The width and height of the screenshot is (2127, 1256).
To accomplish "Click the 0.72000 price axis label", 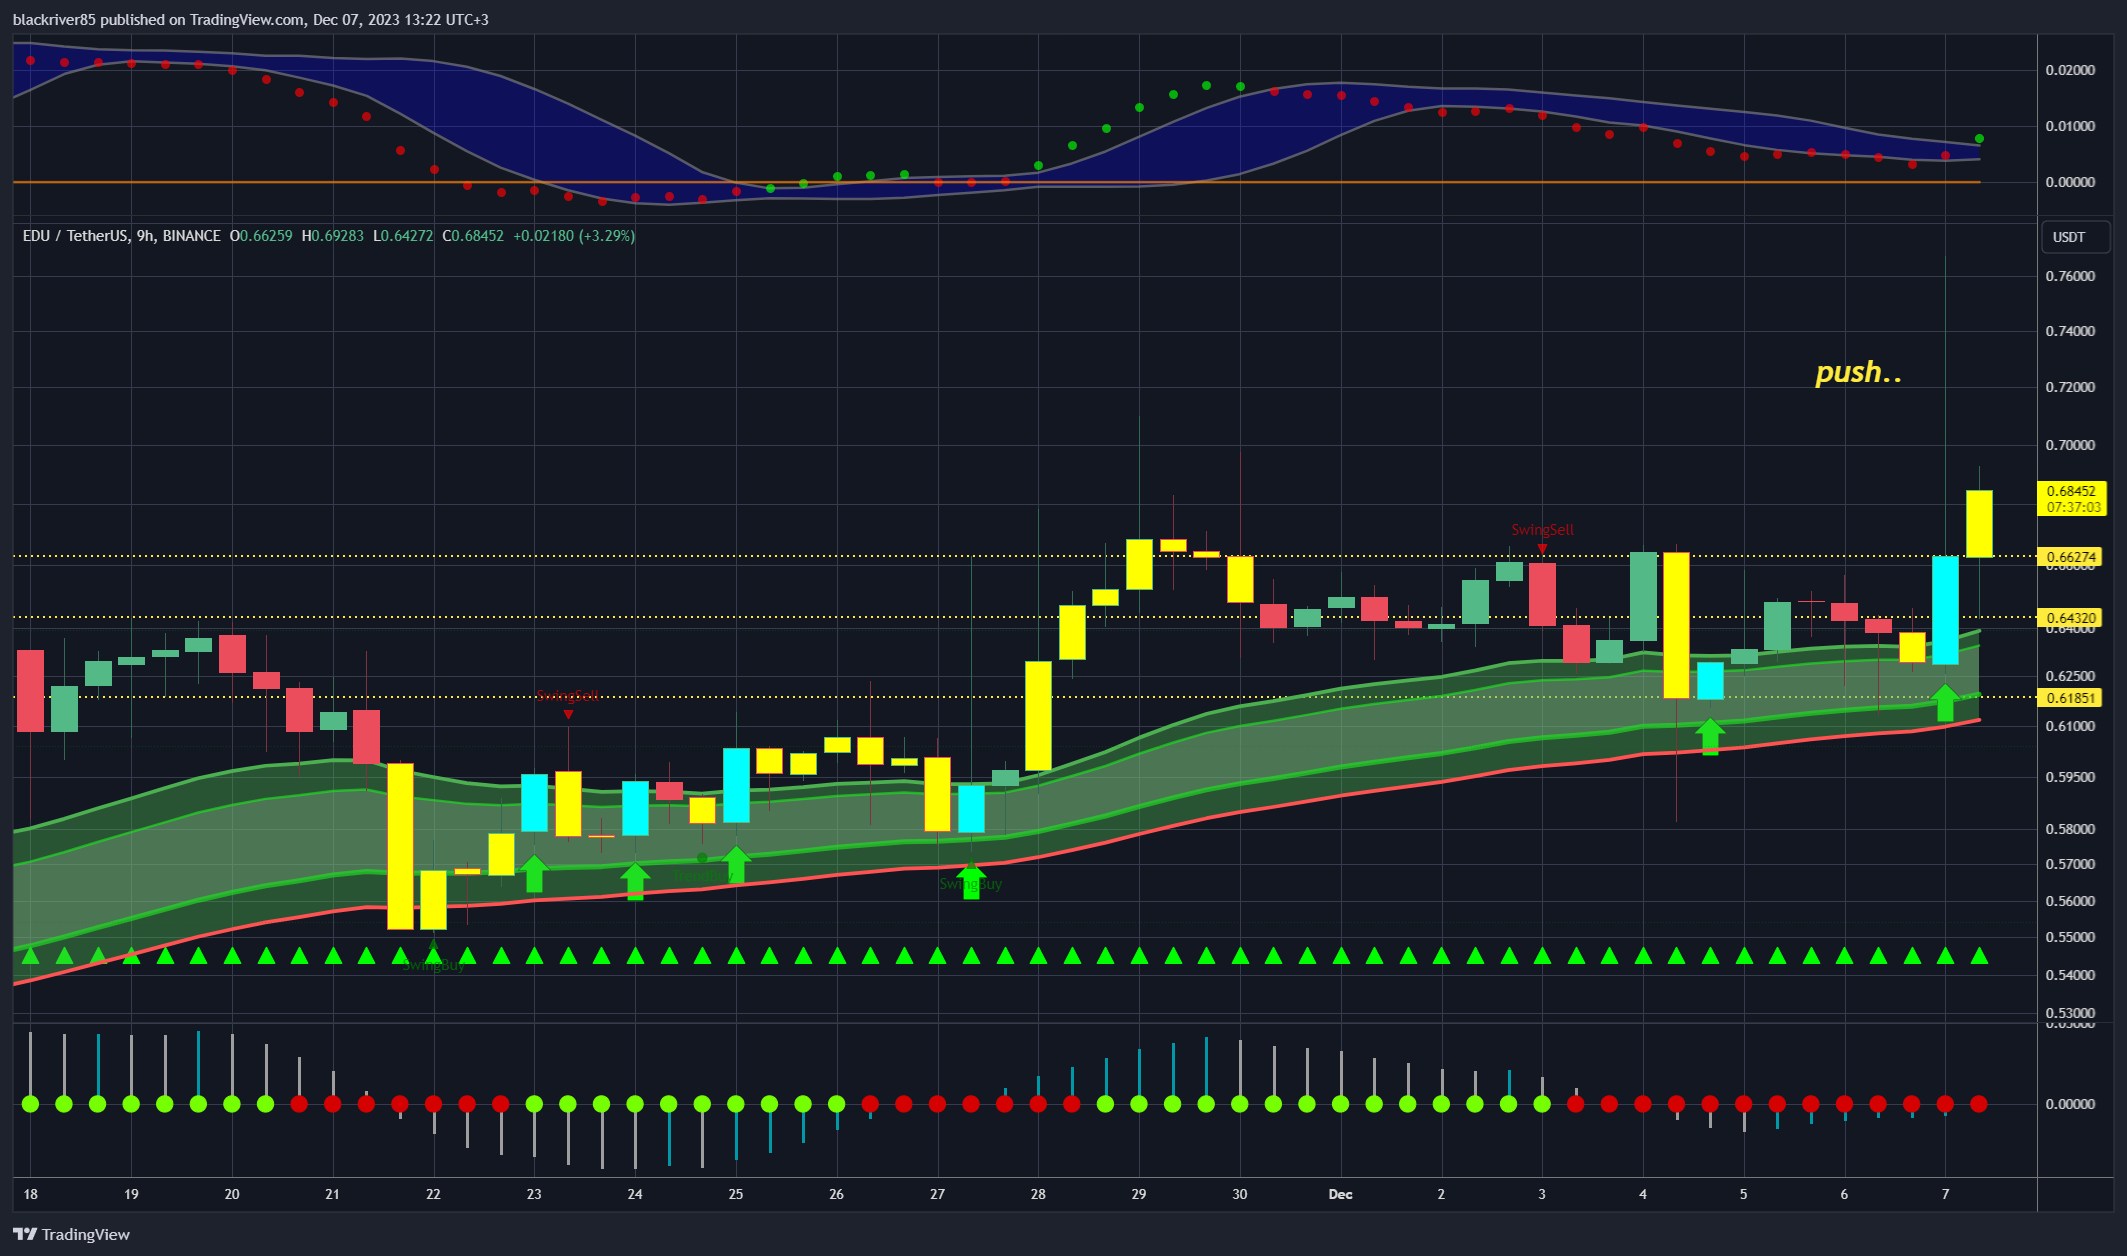I will pyautogui.click(x=2070, y=387).
